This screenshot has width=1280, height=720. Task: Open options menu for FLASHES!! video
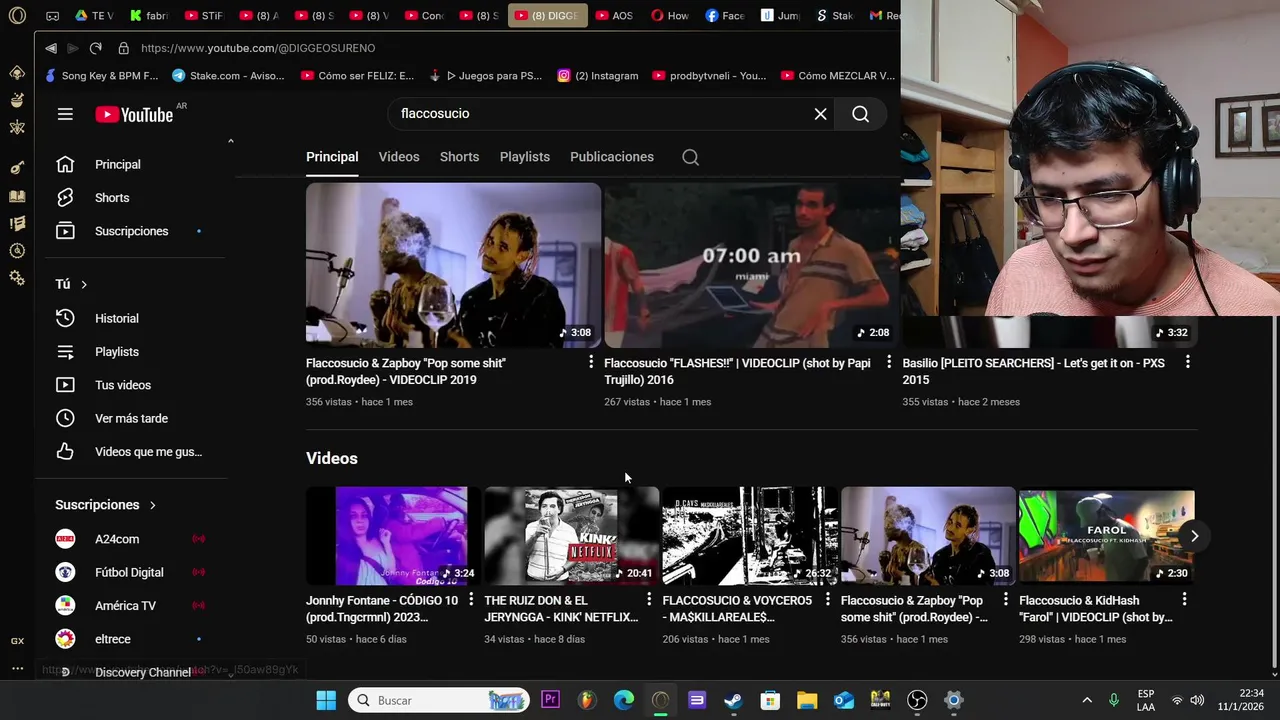point(888,362)
